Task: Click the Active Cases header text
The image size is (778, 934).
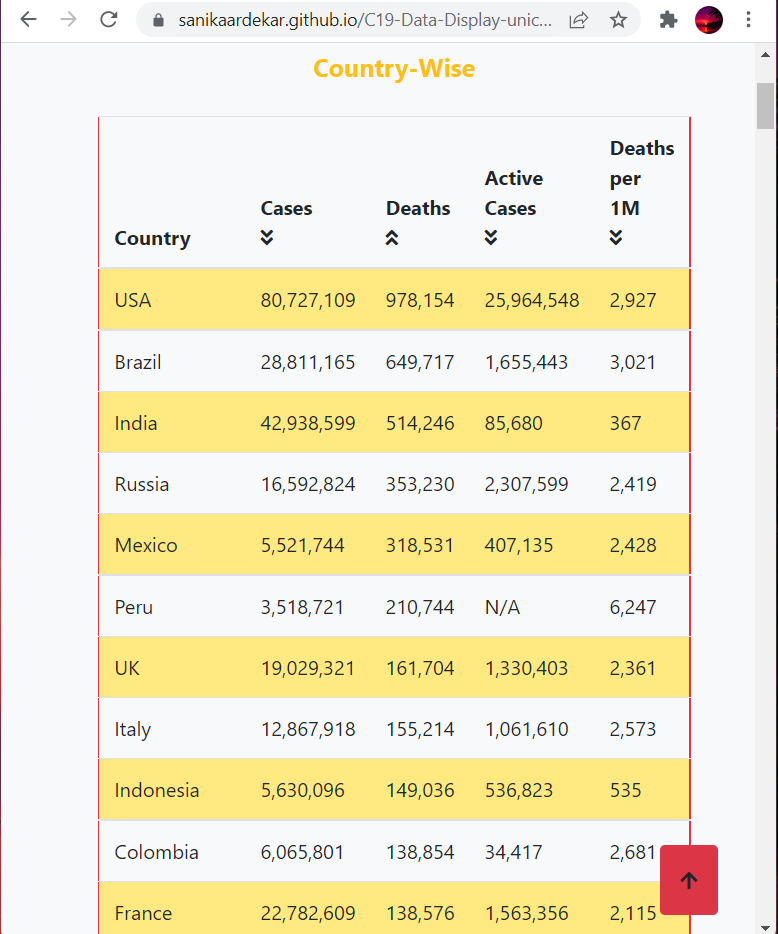Action: tap(514, 193)
